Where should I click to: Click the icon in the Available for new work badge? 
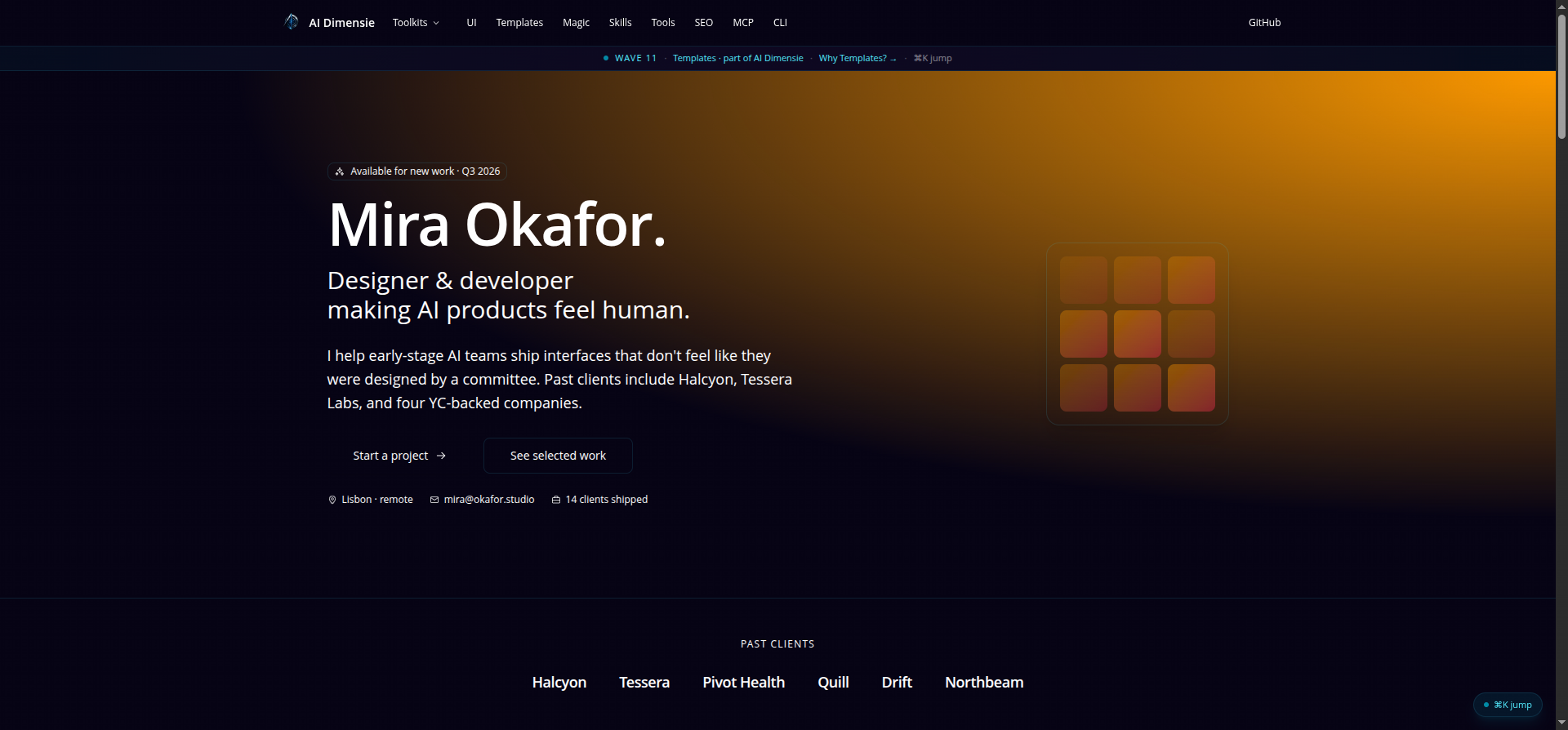[340, 172]
